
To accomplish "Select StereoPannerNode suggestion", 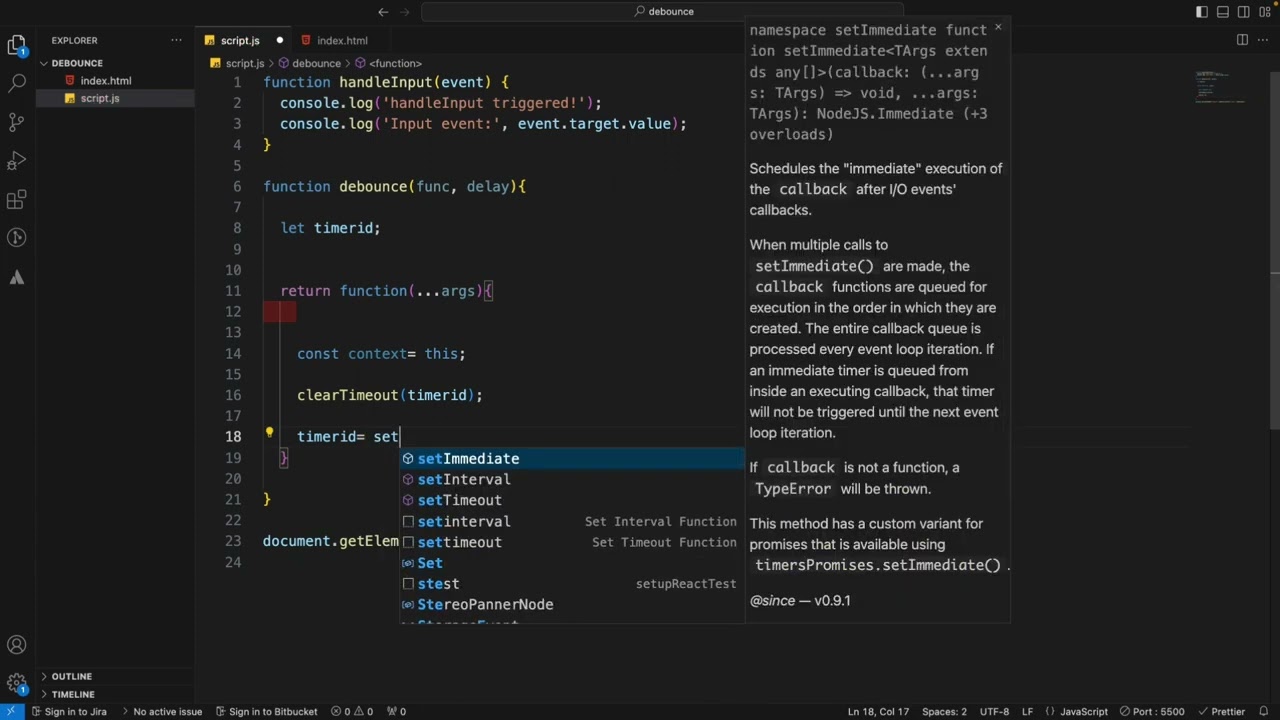I will point(572,604).
